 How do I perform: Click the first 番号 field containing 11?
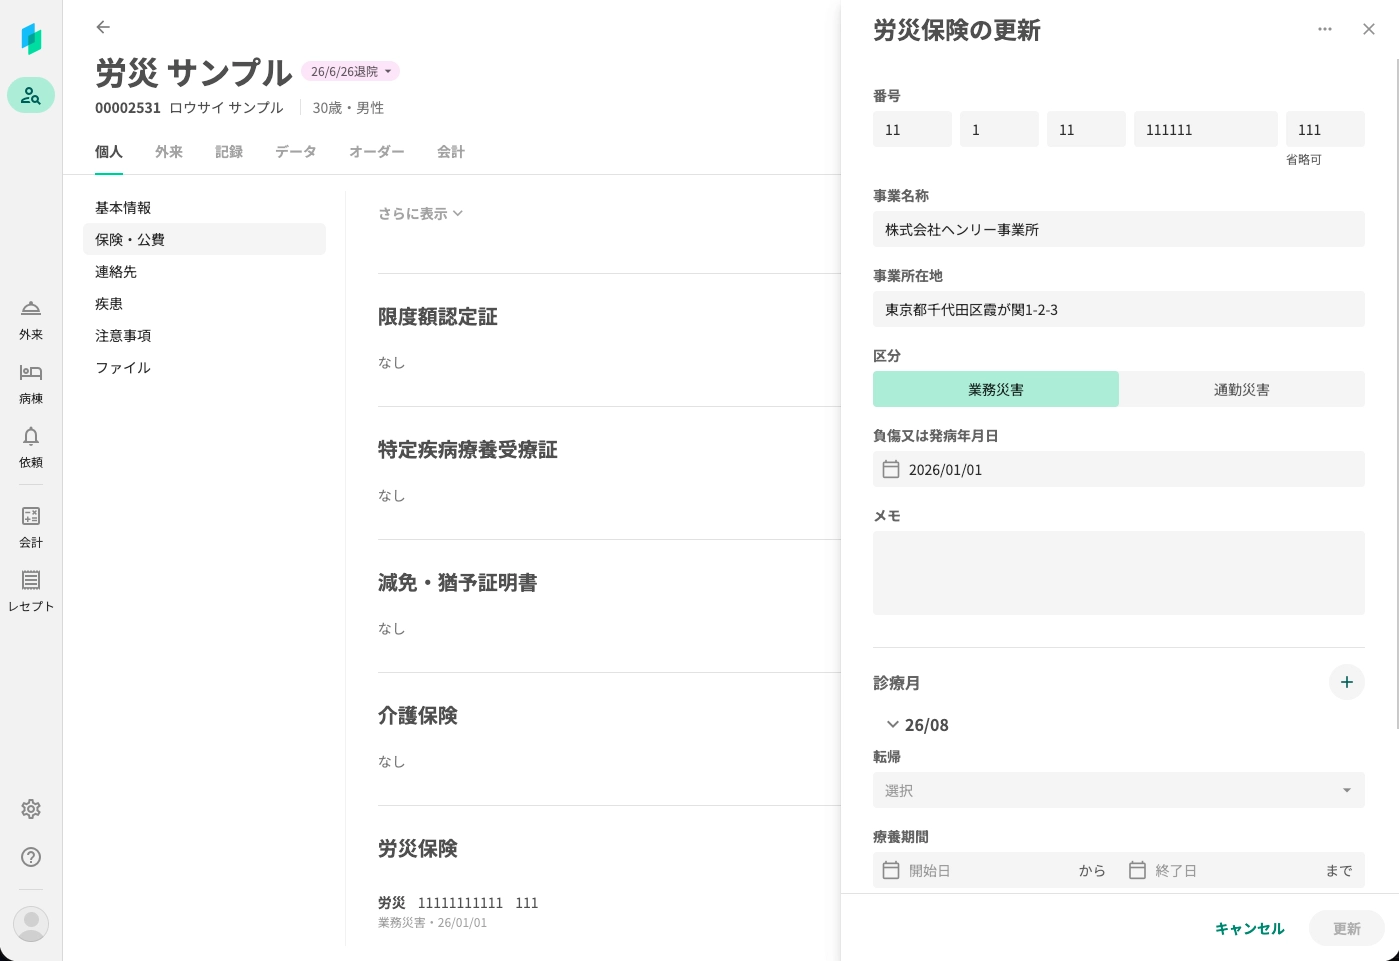[x=912, y=129]
